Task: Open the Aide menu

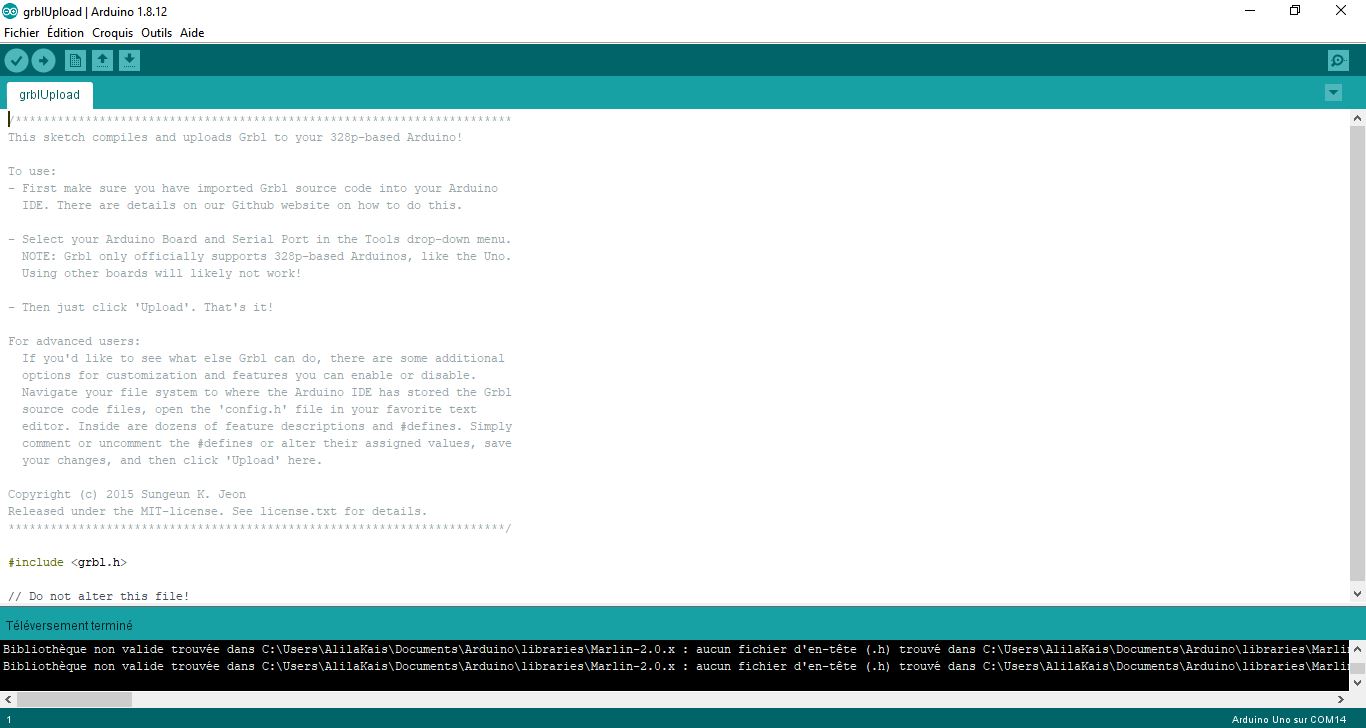Action: tap(192, 33)
